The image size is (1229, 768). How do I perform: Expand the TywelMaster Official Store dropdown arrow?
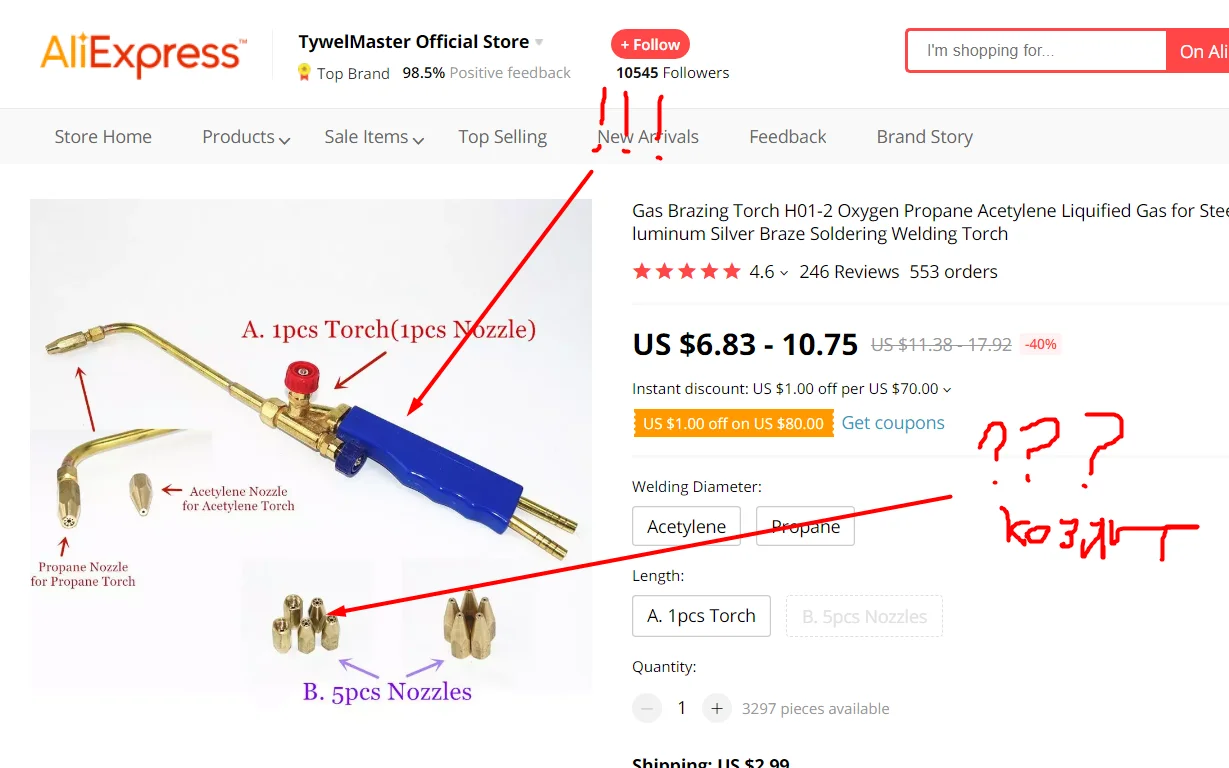pos(539,42)
